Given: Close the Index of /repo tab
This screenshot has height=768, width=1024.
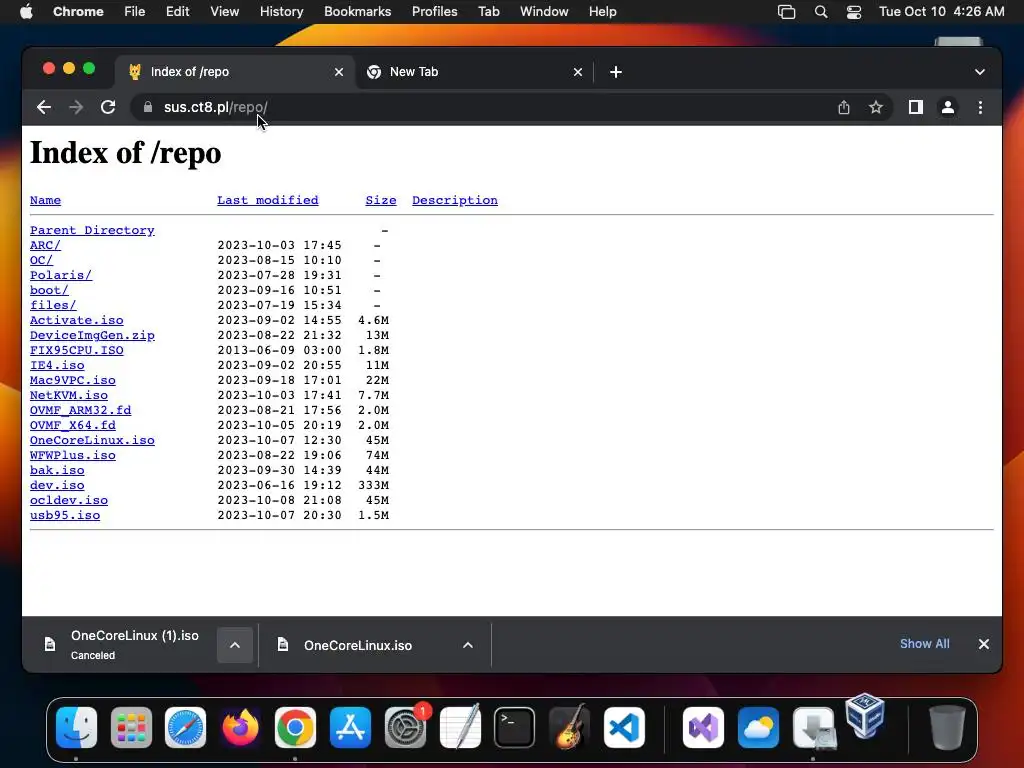Looking at the screenshot, I should (x=339, y=72).
